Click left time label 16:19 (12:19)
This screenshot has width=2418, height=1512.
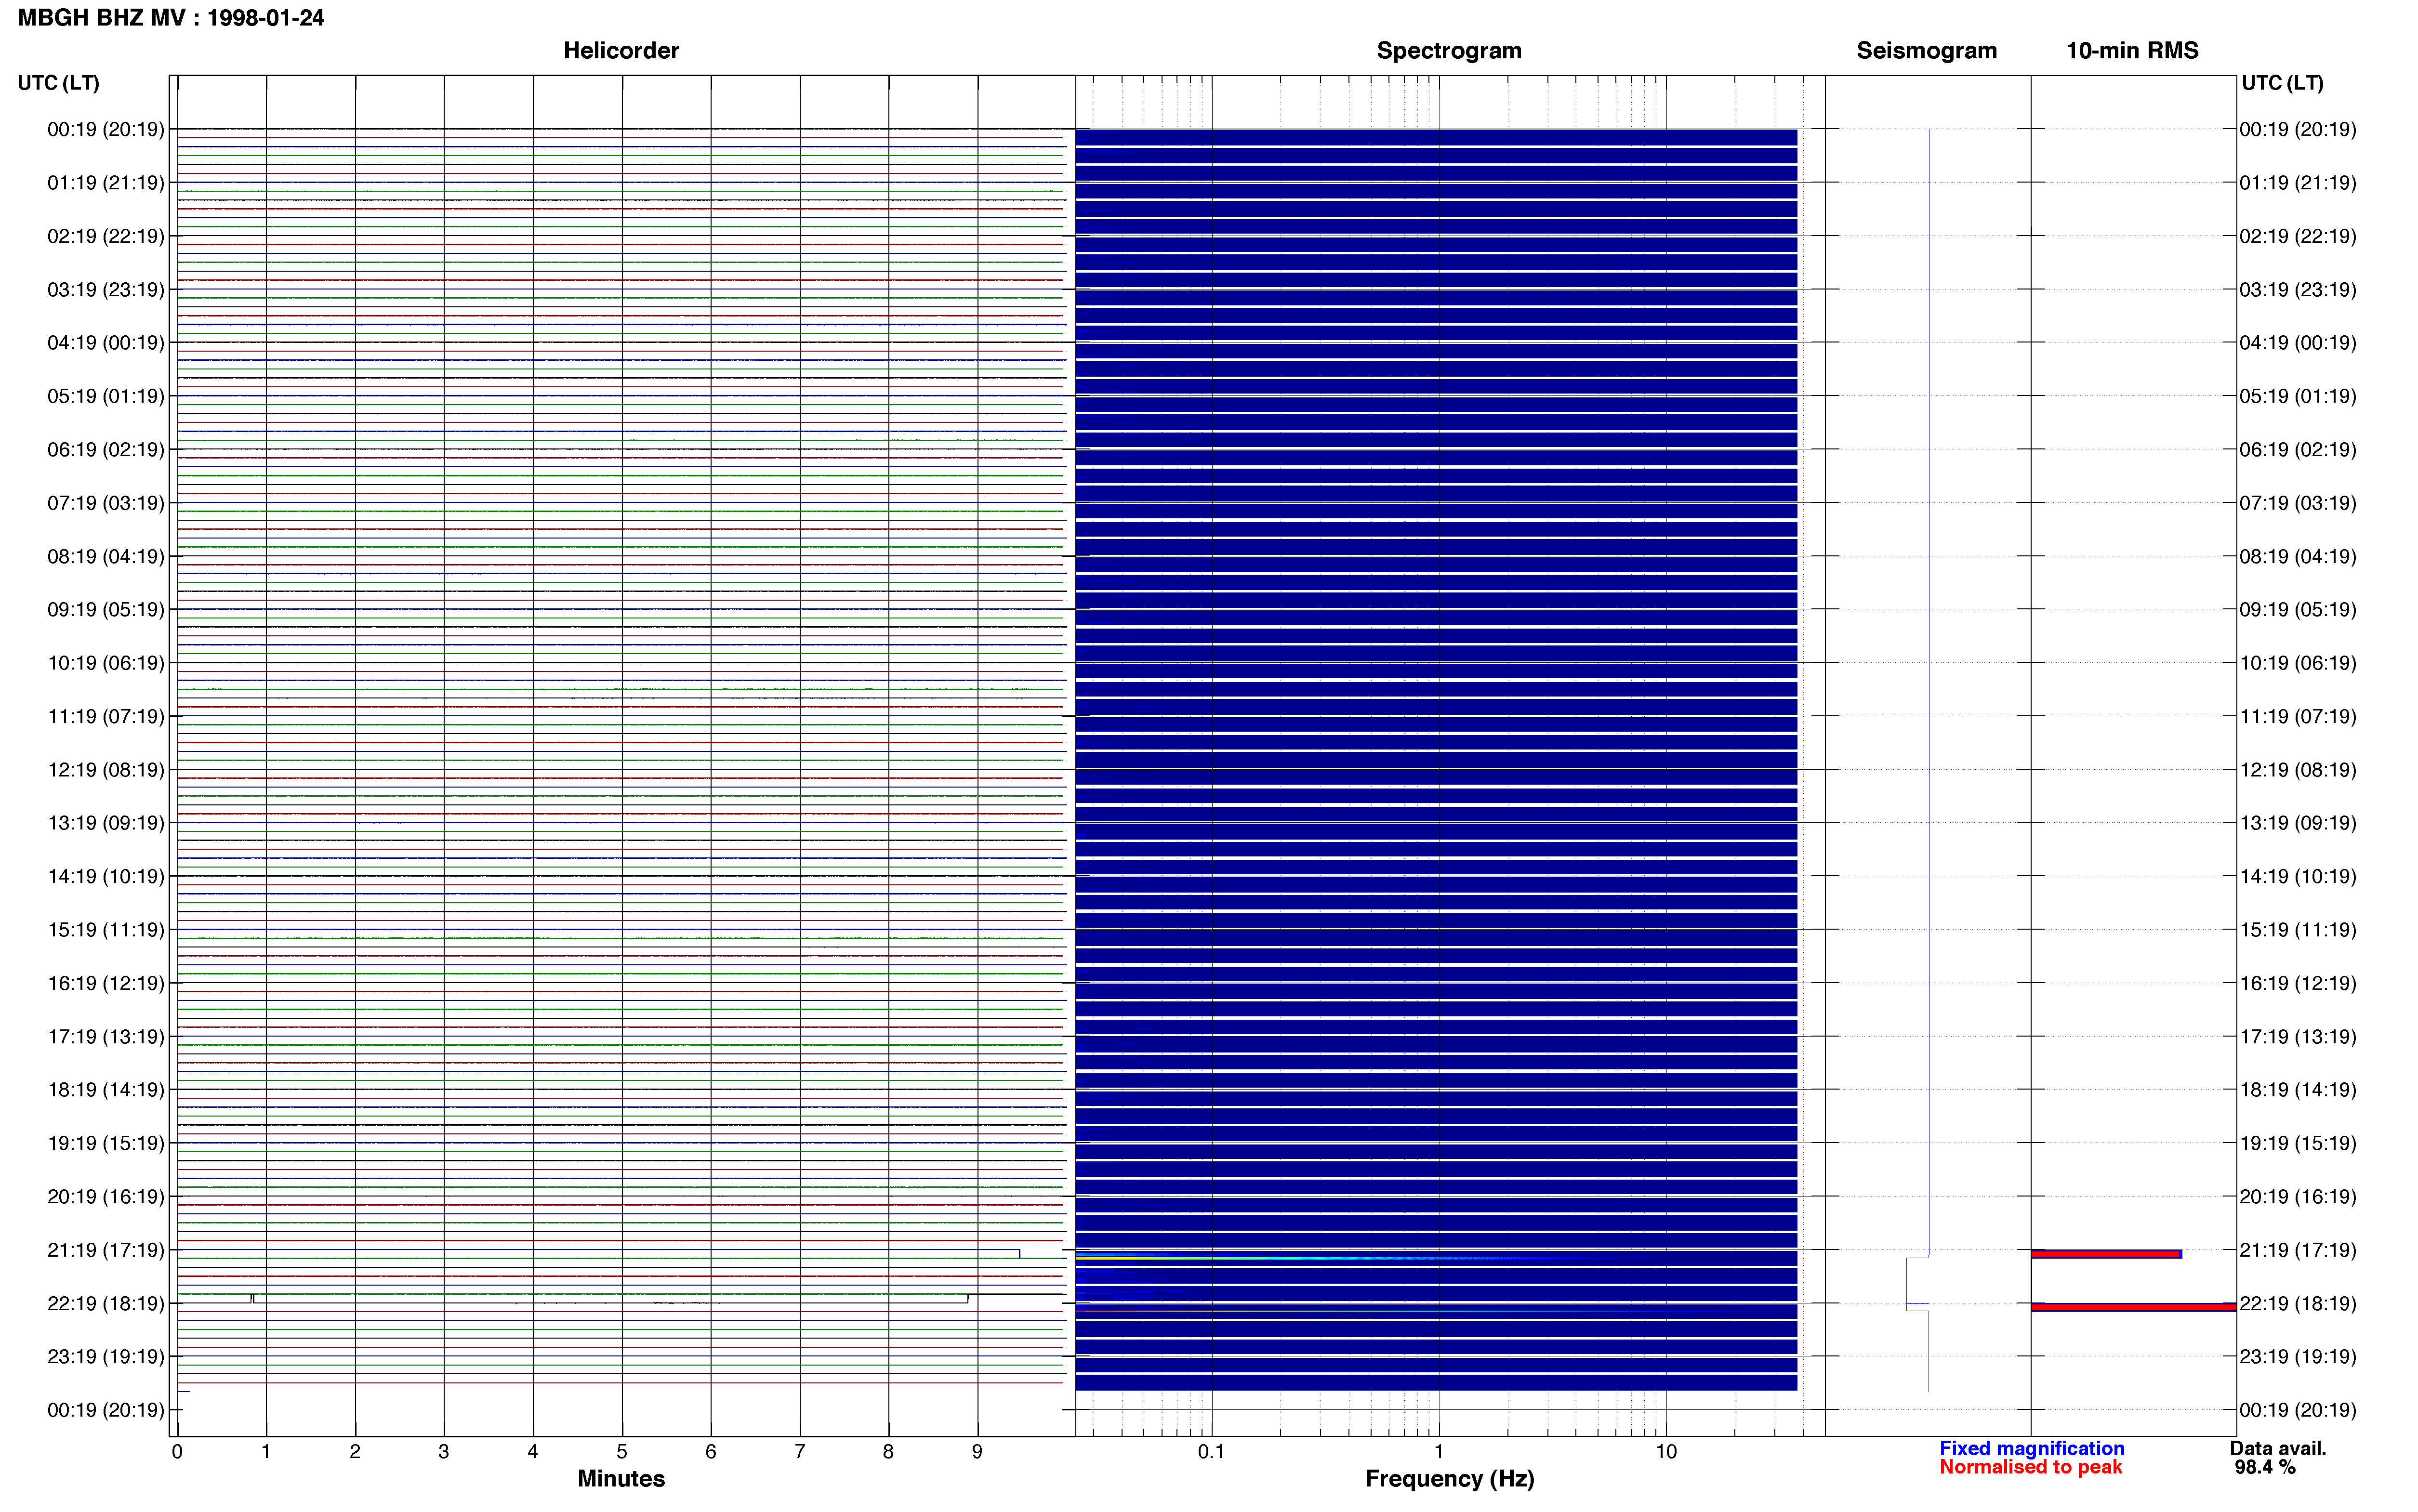106,983
